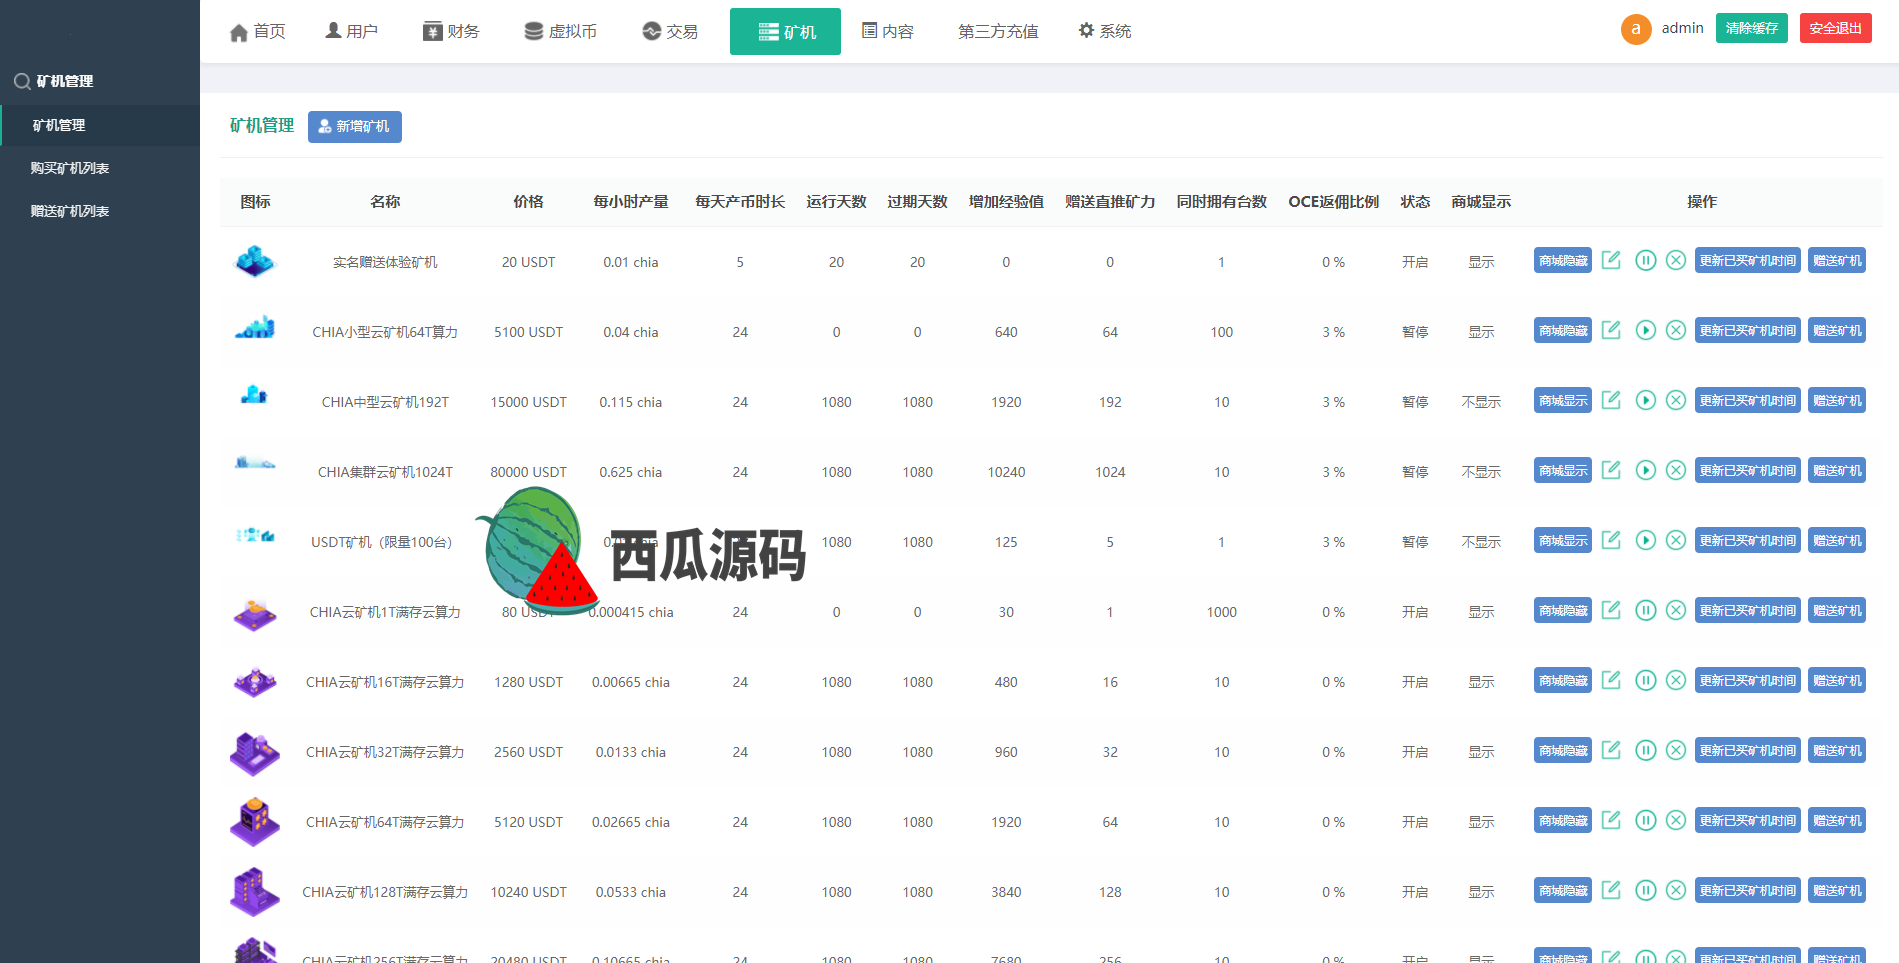Open the 用户 top menu
This screenshot has height=963, width=1899.
click(352, 32)
